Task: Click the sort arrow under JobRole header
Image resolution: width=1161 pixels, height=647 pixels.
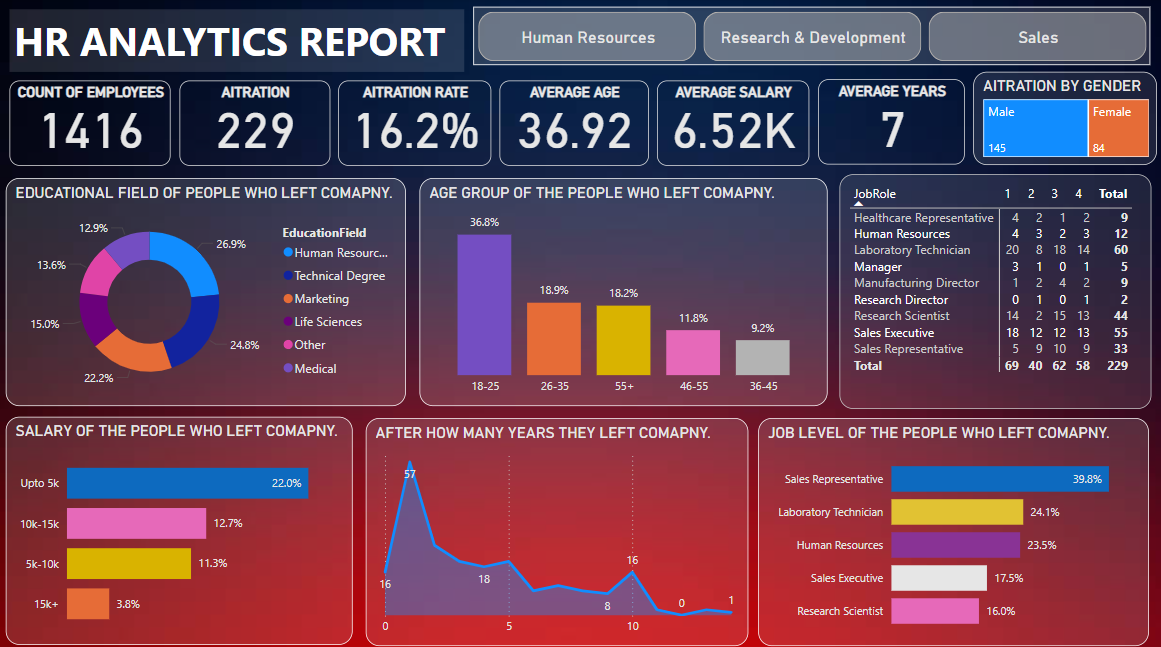Action: pyautogui.click(x=858, y=204)
